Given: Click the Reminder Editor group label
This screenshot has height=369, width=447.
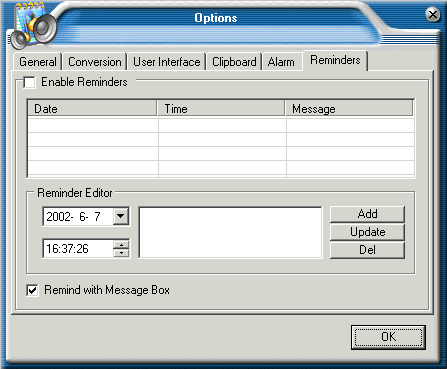Looking at the screenshot, I should click(x=75, y=193).
